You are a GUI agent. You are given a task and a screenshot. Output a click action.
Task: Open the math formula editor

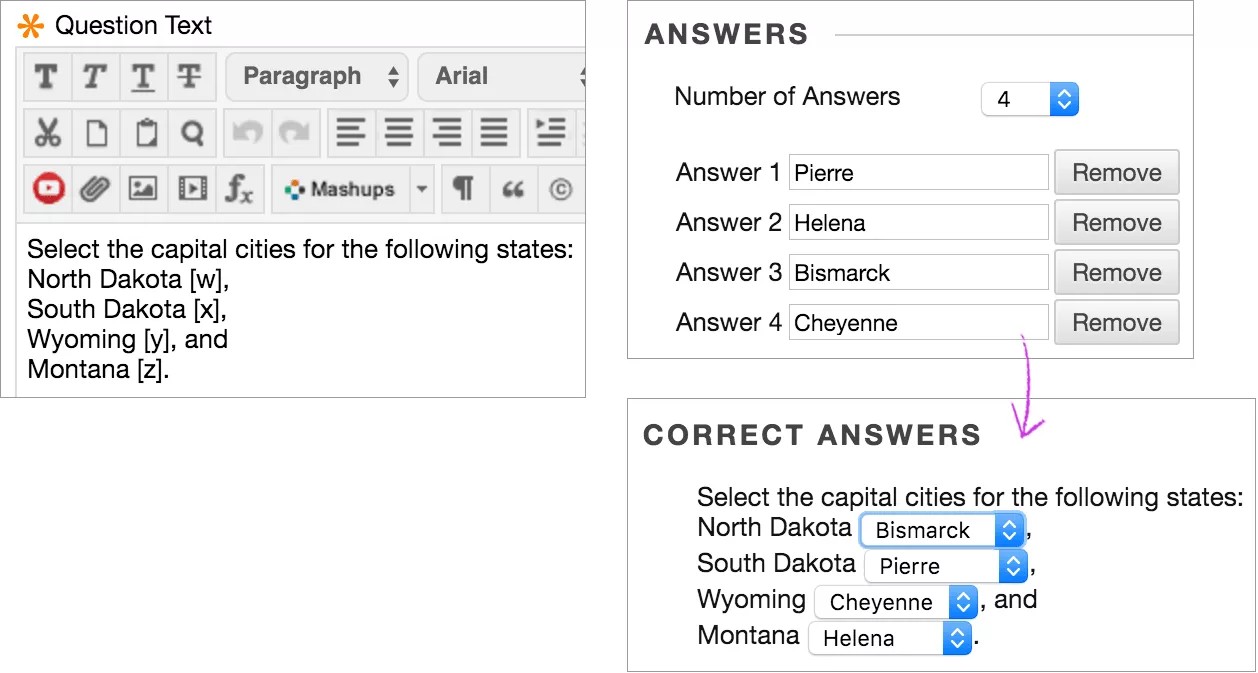238,189
